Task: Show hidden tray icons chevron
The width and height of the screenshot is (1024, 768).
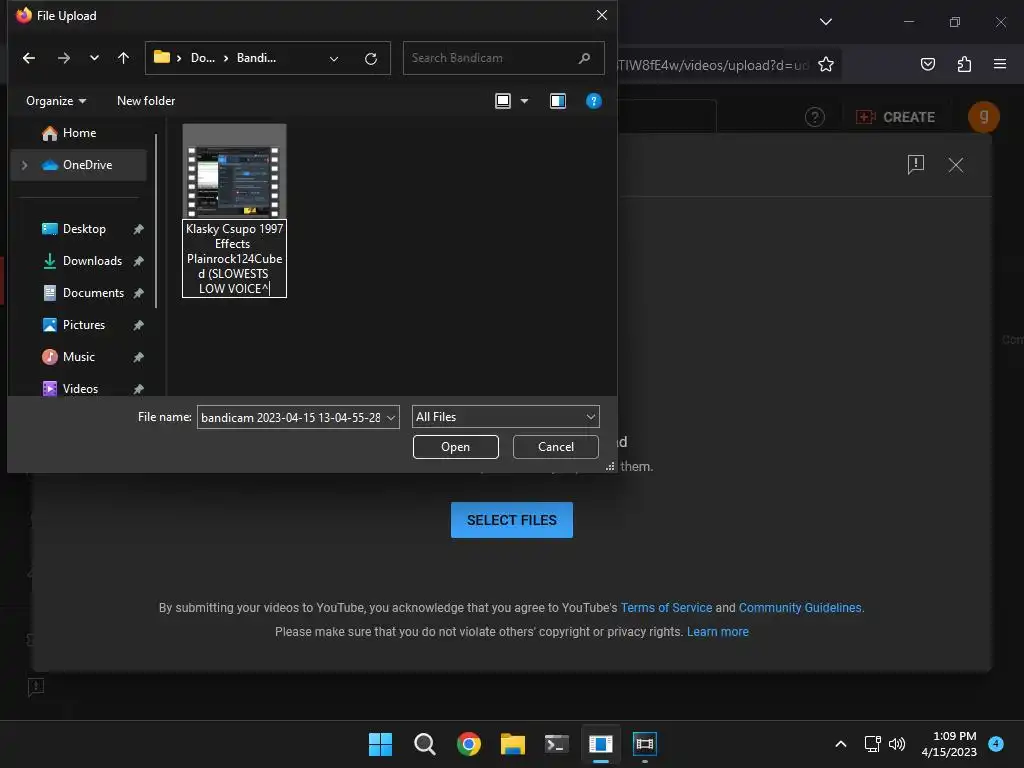Action: point(840,744)
